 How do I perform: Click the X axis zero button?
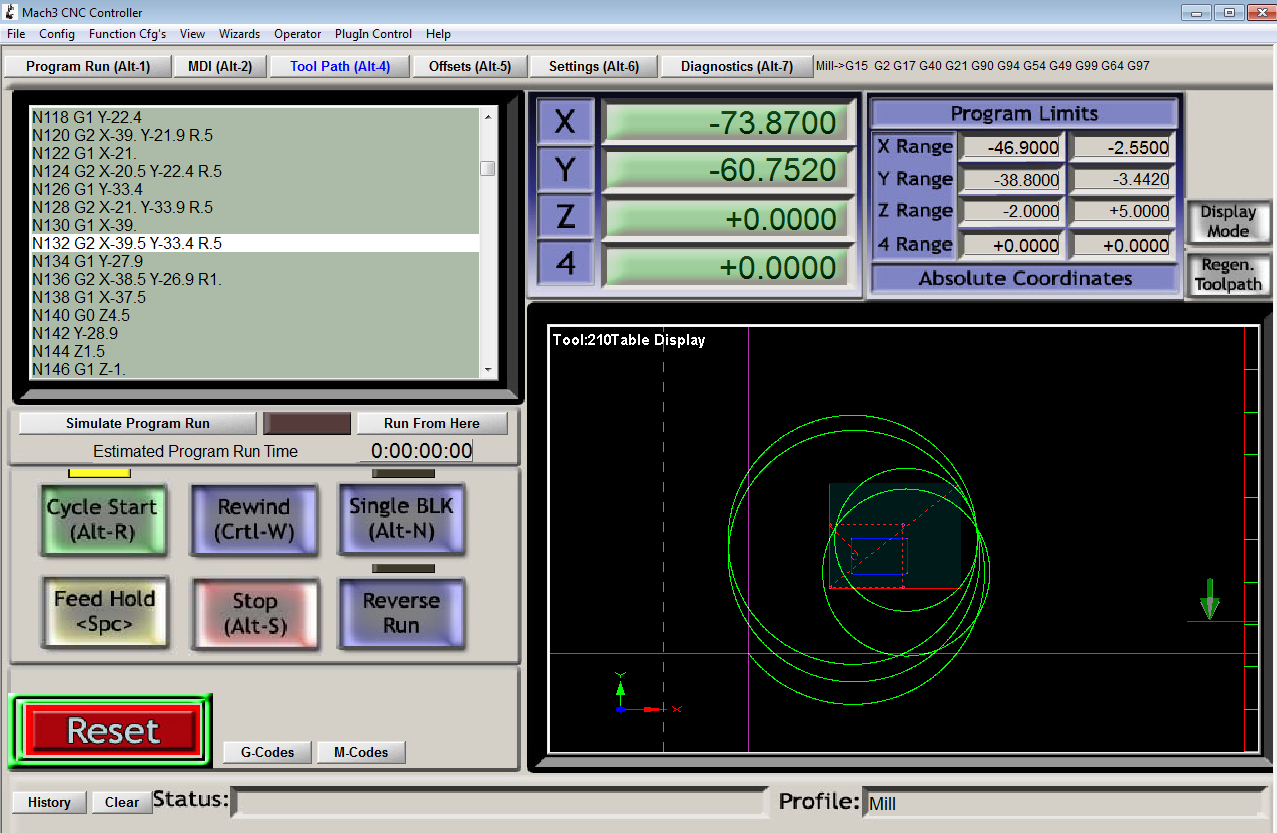click(565, 122)
